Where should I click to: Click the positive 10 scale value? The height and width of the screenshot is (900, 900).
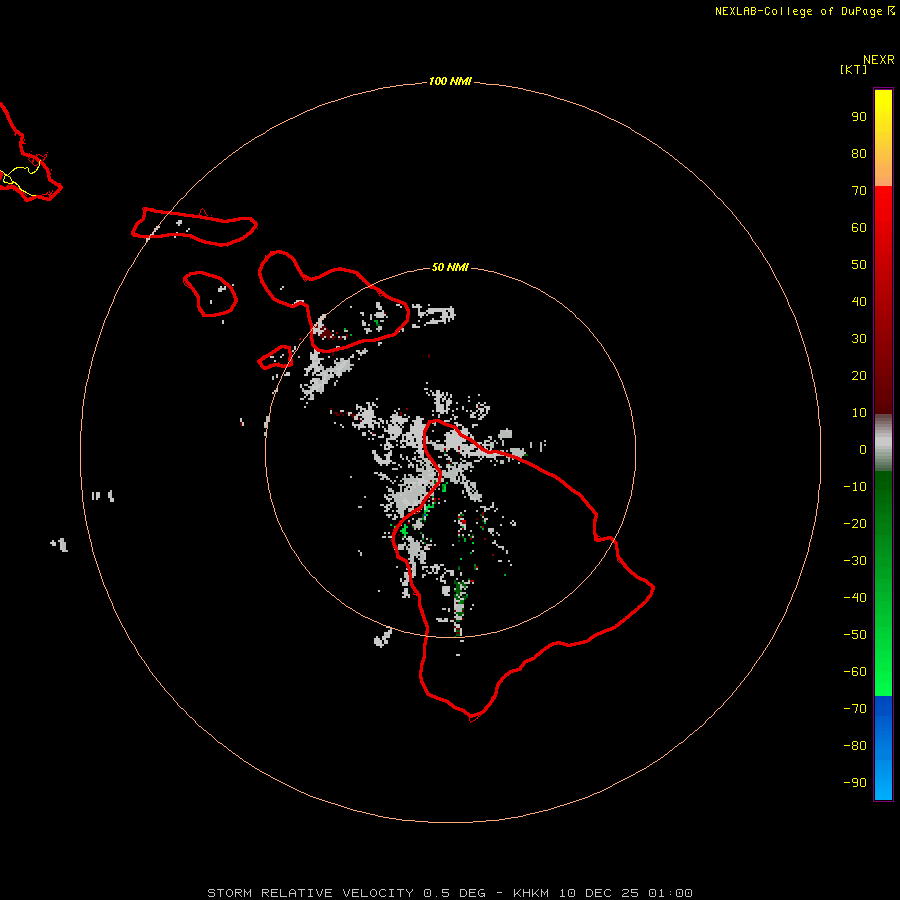pyautogui.click(x=859, y=413)
